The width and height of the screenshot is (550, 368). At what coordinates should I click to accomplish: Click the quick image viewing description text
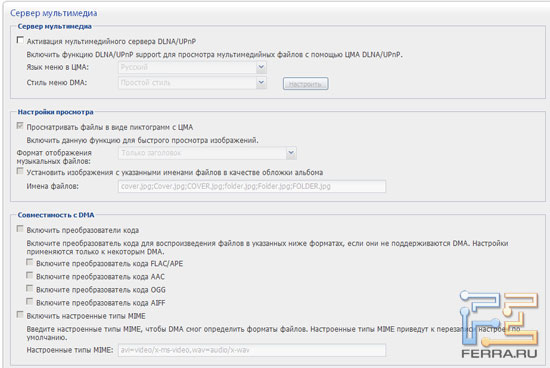pyautogui.click(x=142, y=140)
